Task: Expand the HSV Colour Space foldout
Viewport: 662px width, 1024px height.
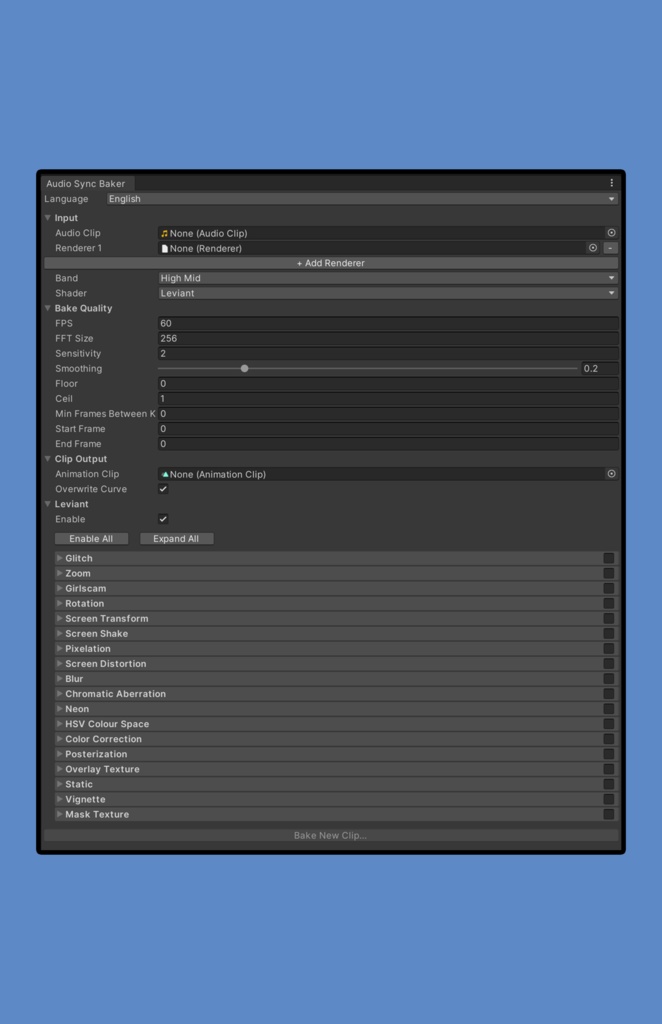Action: click(x=59, y=724)
